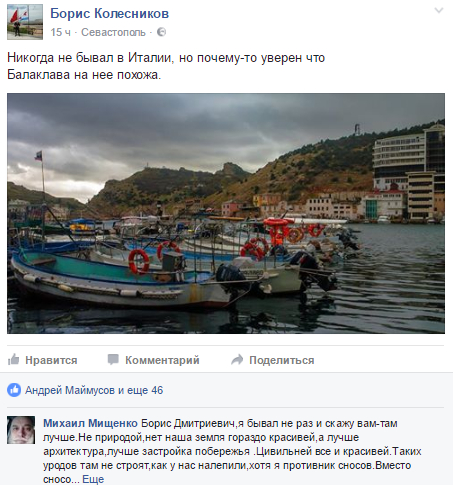
Task: Open the Balaklava harbor photo
Action: (226, 213)
